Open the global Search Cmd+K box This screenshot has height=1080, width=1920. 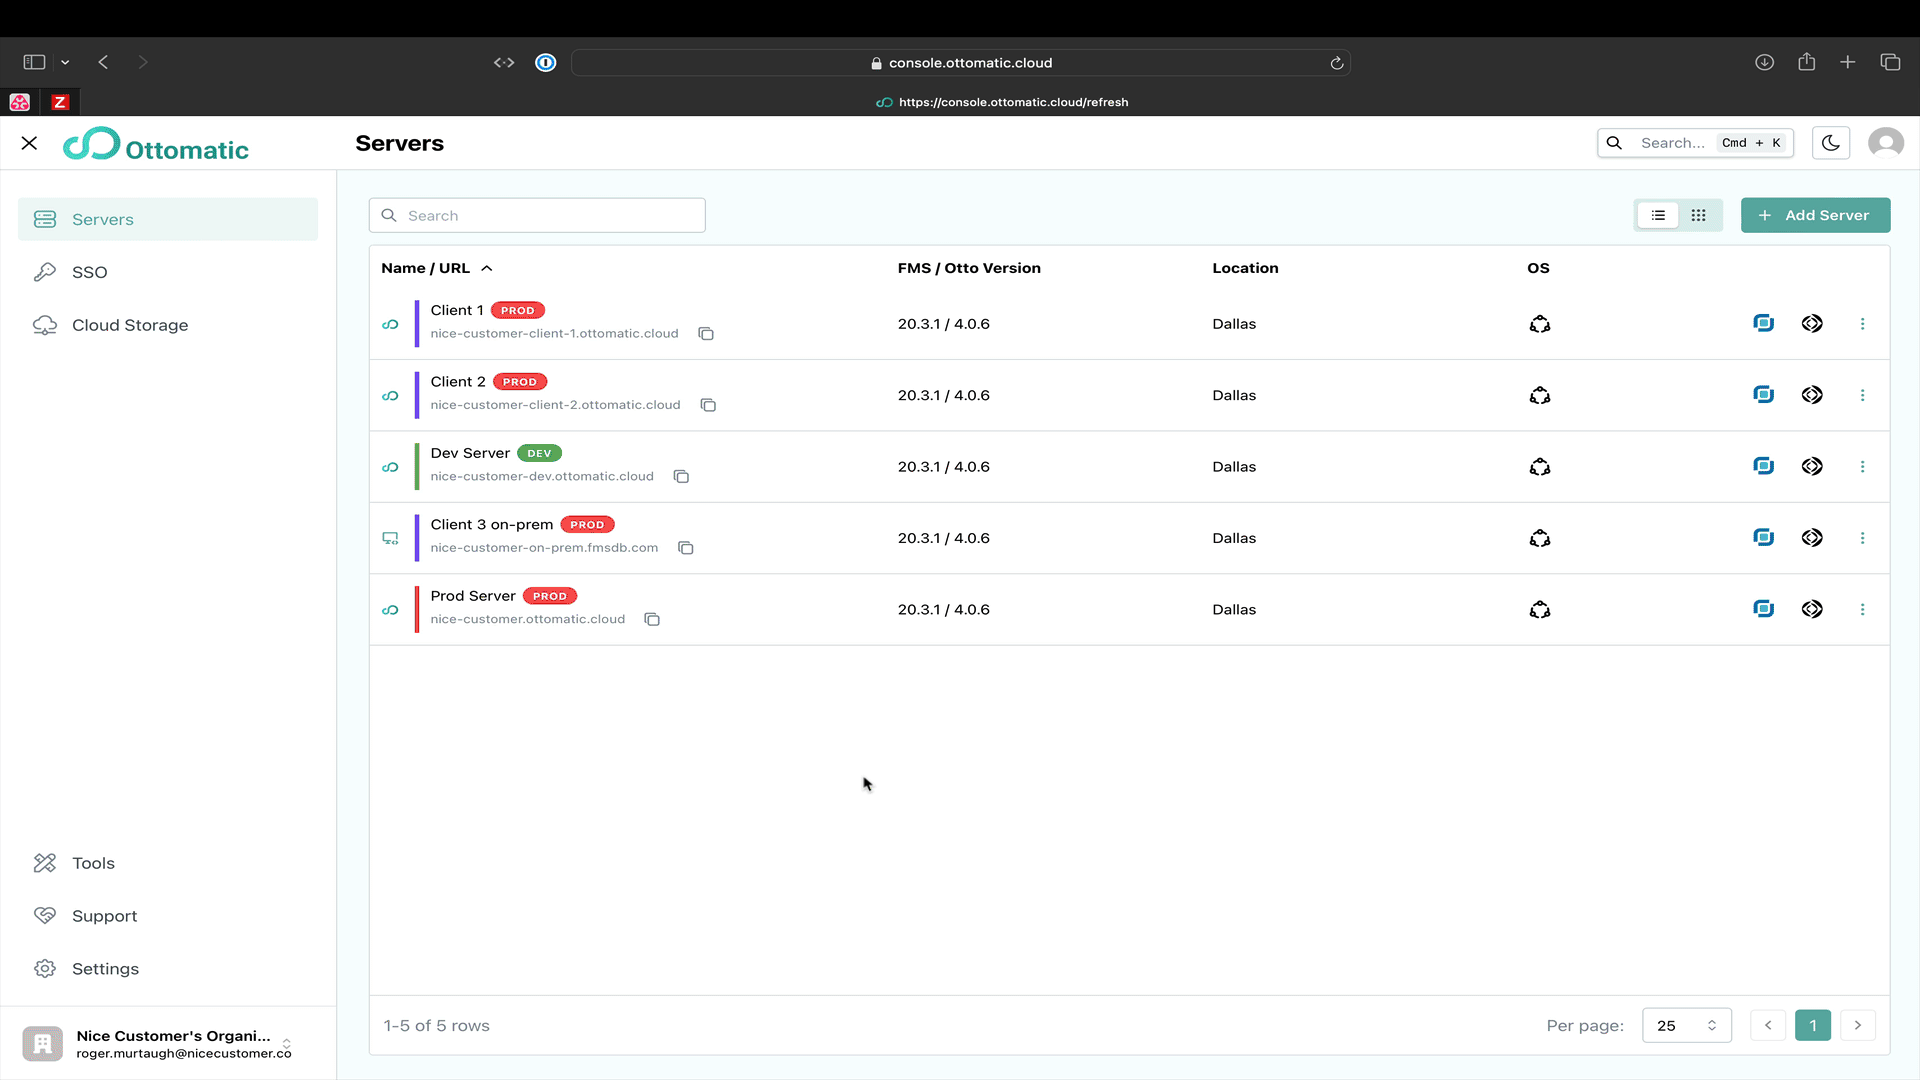1695,143
